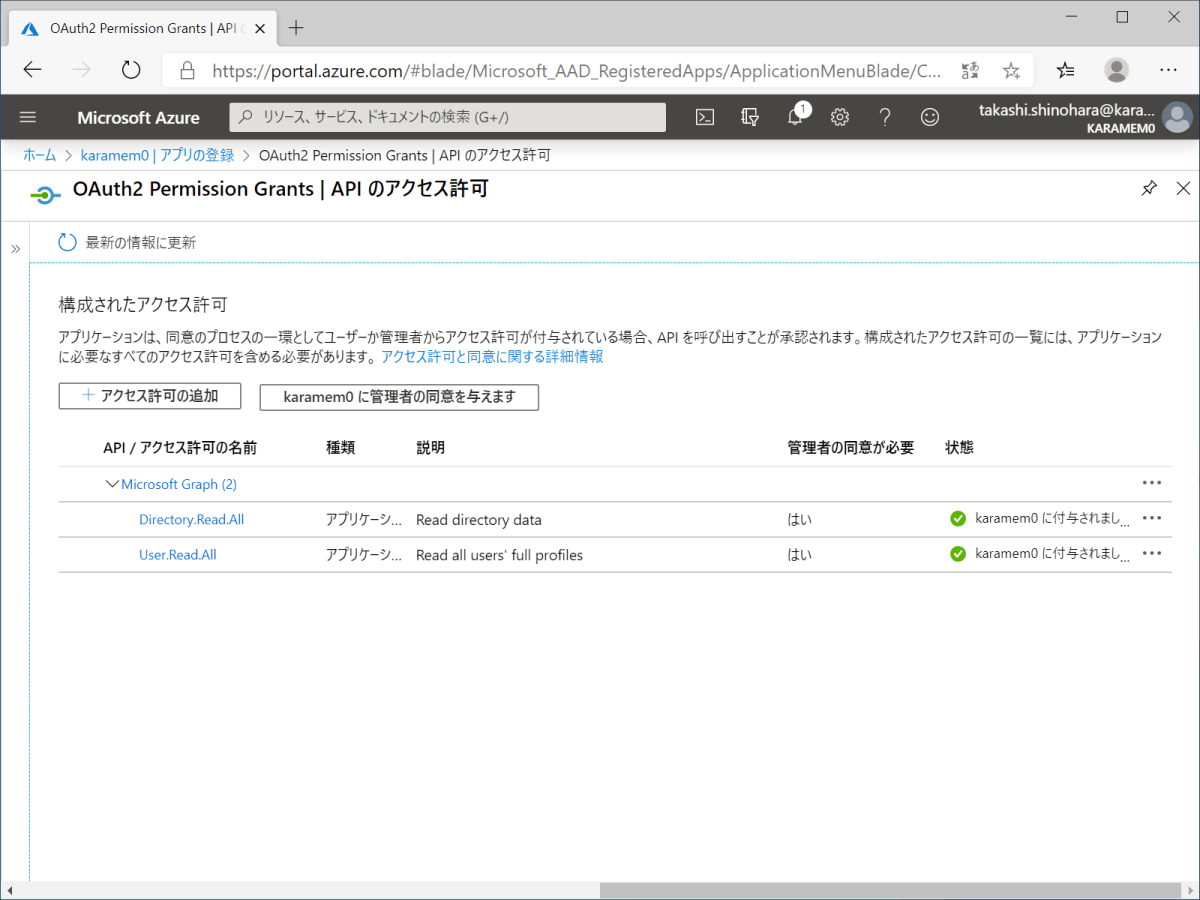Click the 状態 column header
Screen dimensions: 1200x900
click(959, 448)
